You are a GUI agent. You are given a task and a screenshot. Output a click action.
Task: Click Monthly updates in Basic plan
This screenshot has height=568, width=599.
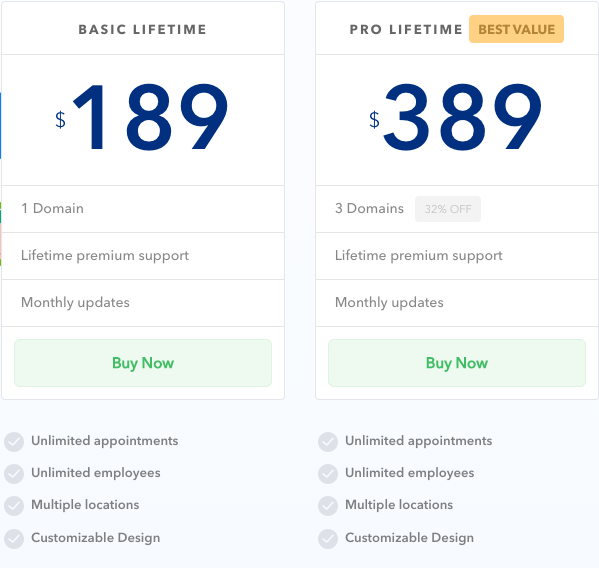[x=75, y=303]
